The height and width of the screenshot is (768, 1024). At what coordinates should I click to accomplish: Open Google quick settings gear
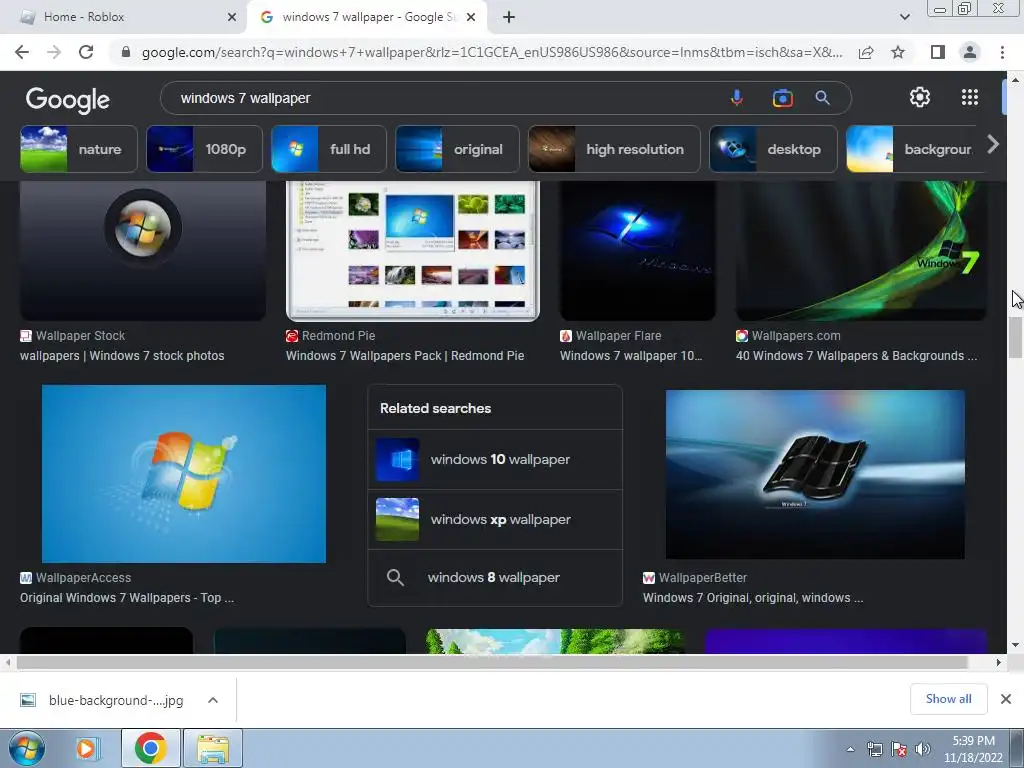pyautogui.click(x=920, y=97)
